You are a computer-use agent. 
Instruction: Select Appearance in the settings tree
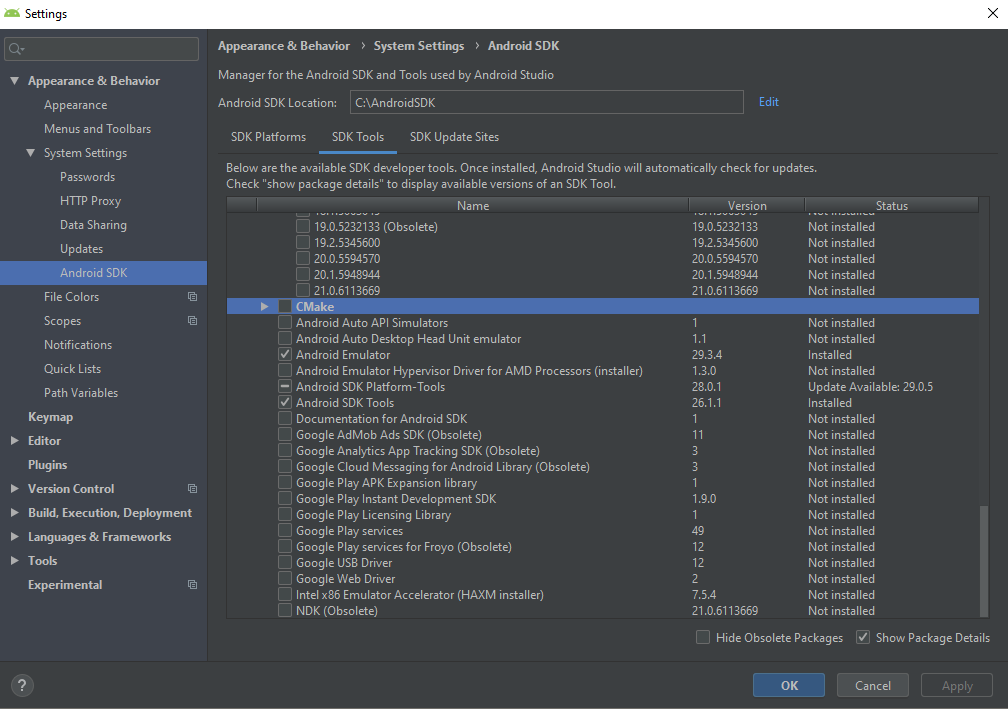pyautogui.click(x=75, y=105)
